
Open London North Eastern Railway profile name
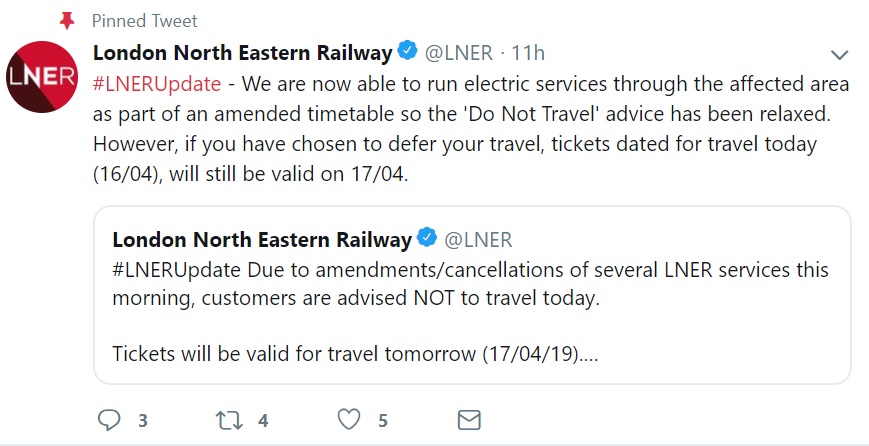click(243, 53)
